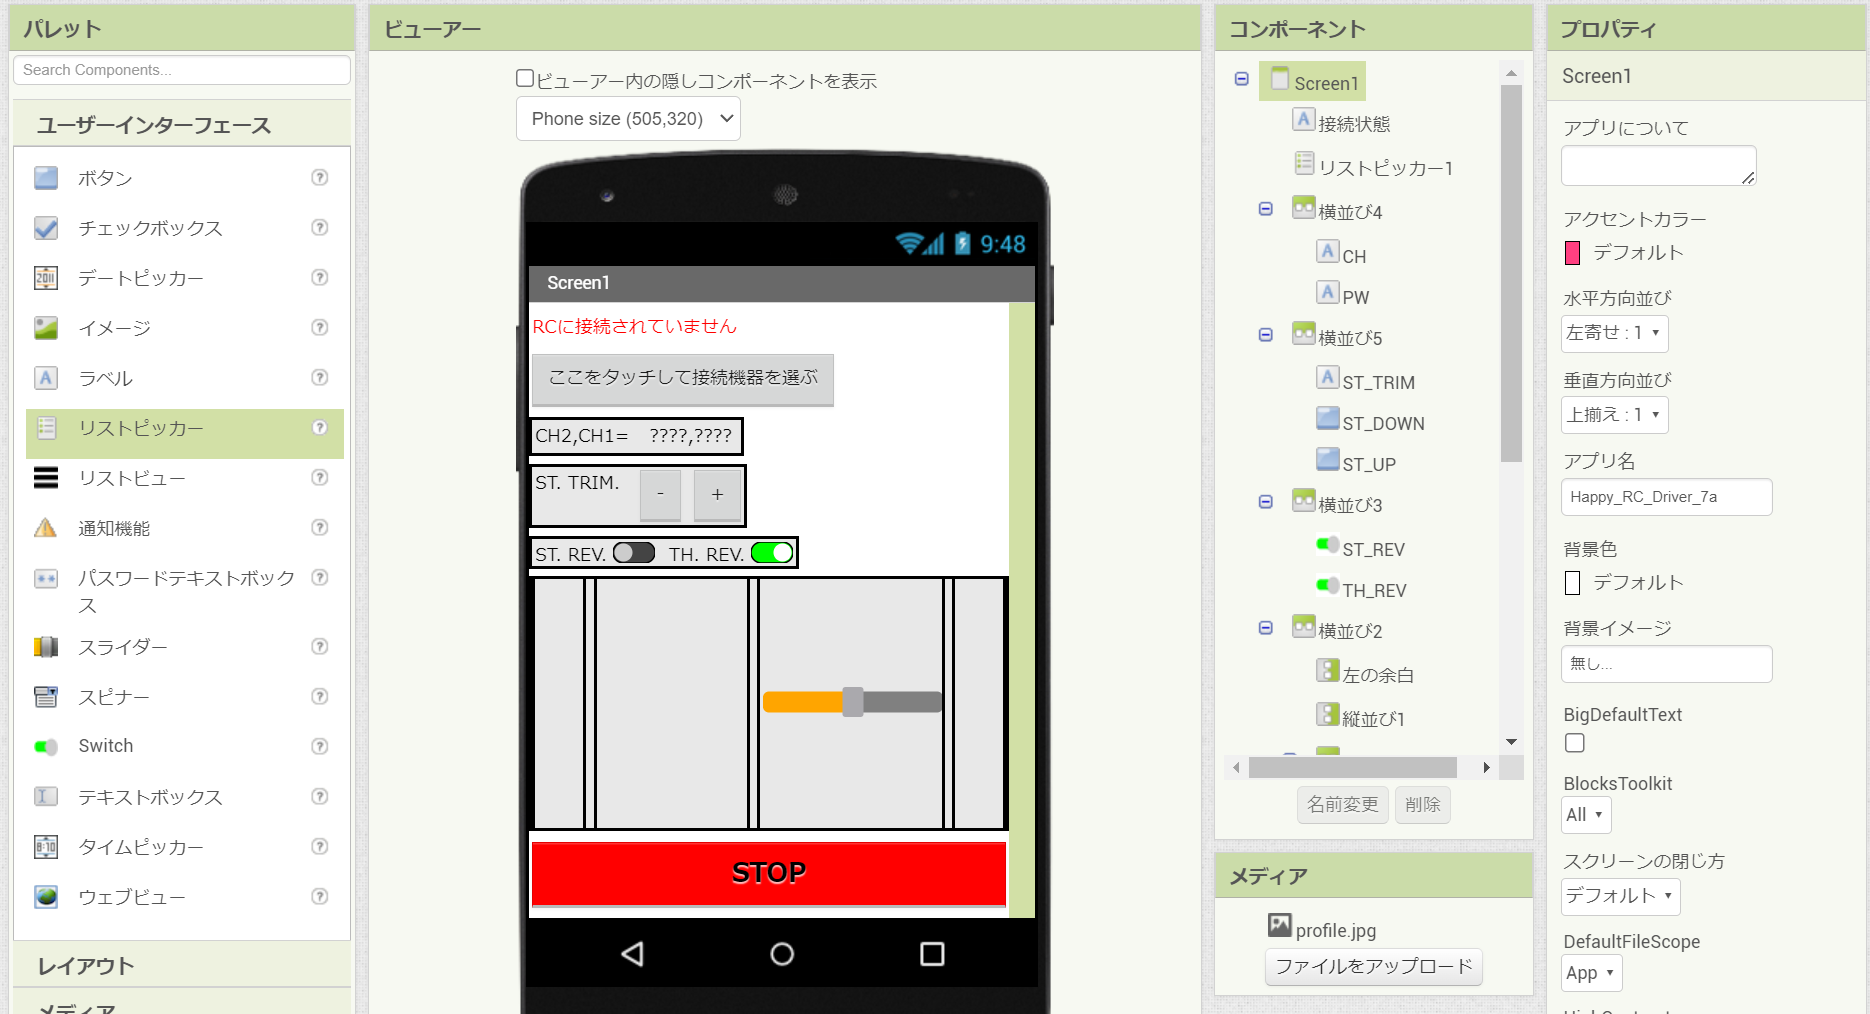Tap Android back navigation icon

[632, 953]
